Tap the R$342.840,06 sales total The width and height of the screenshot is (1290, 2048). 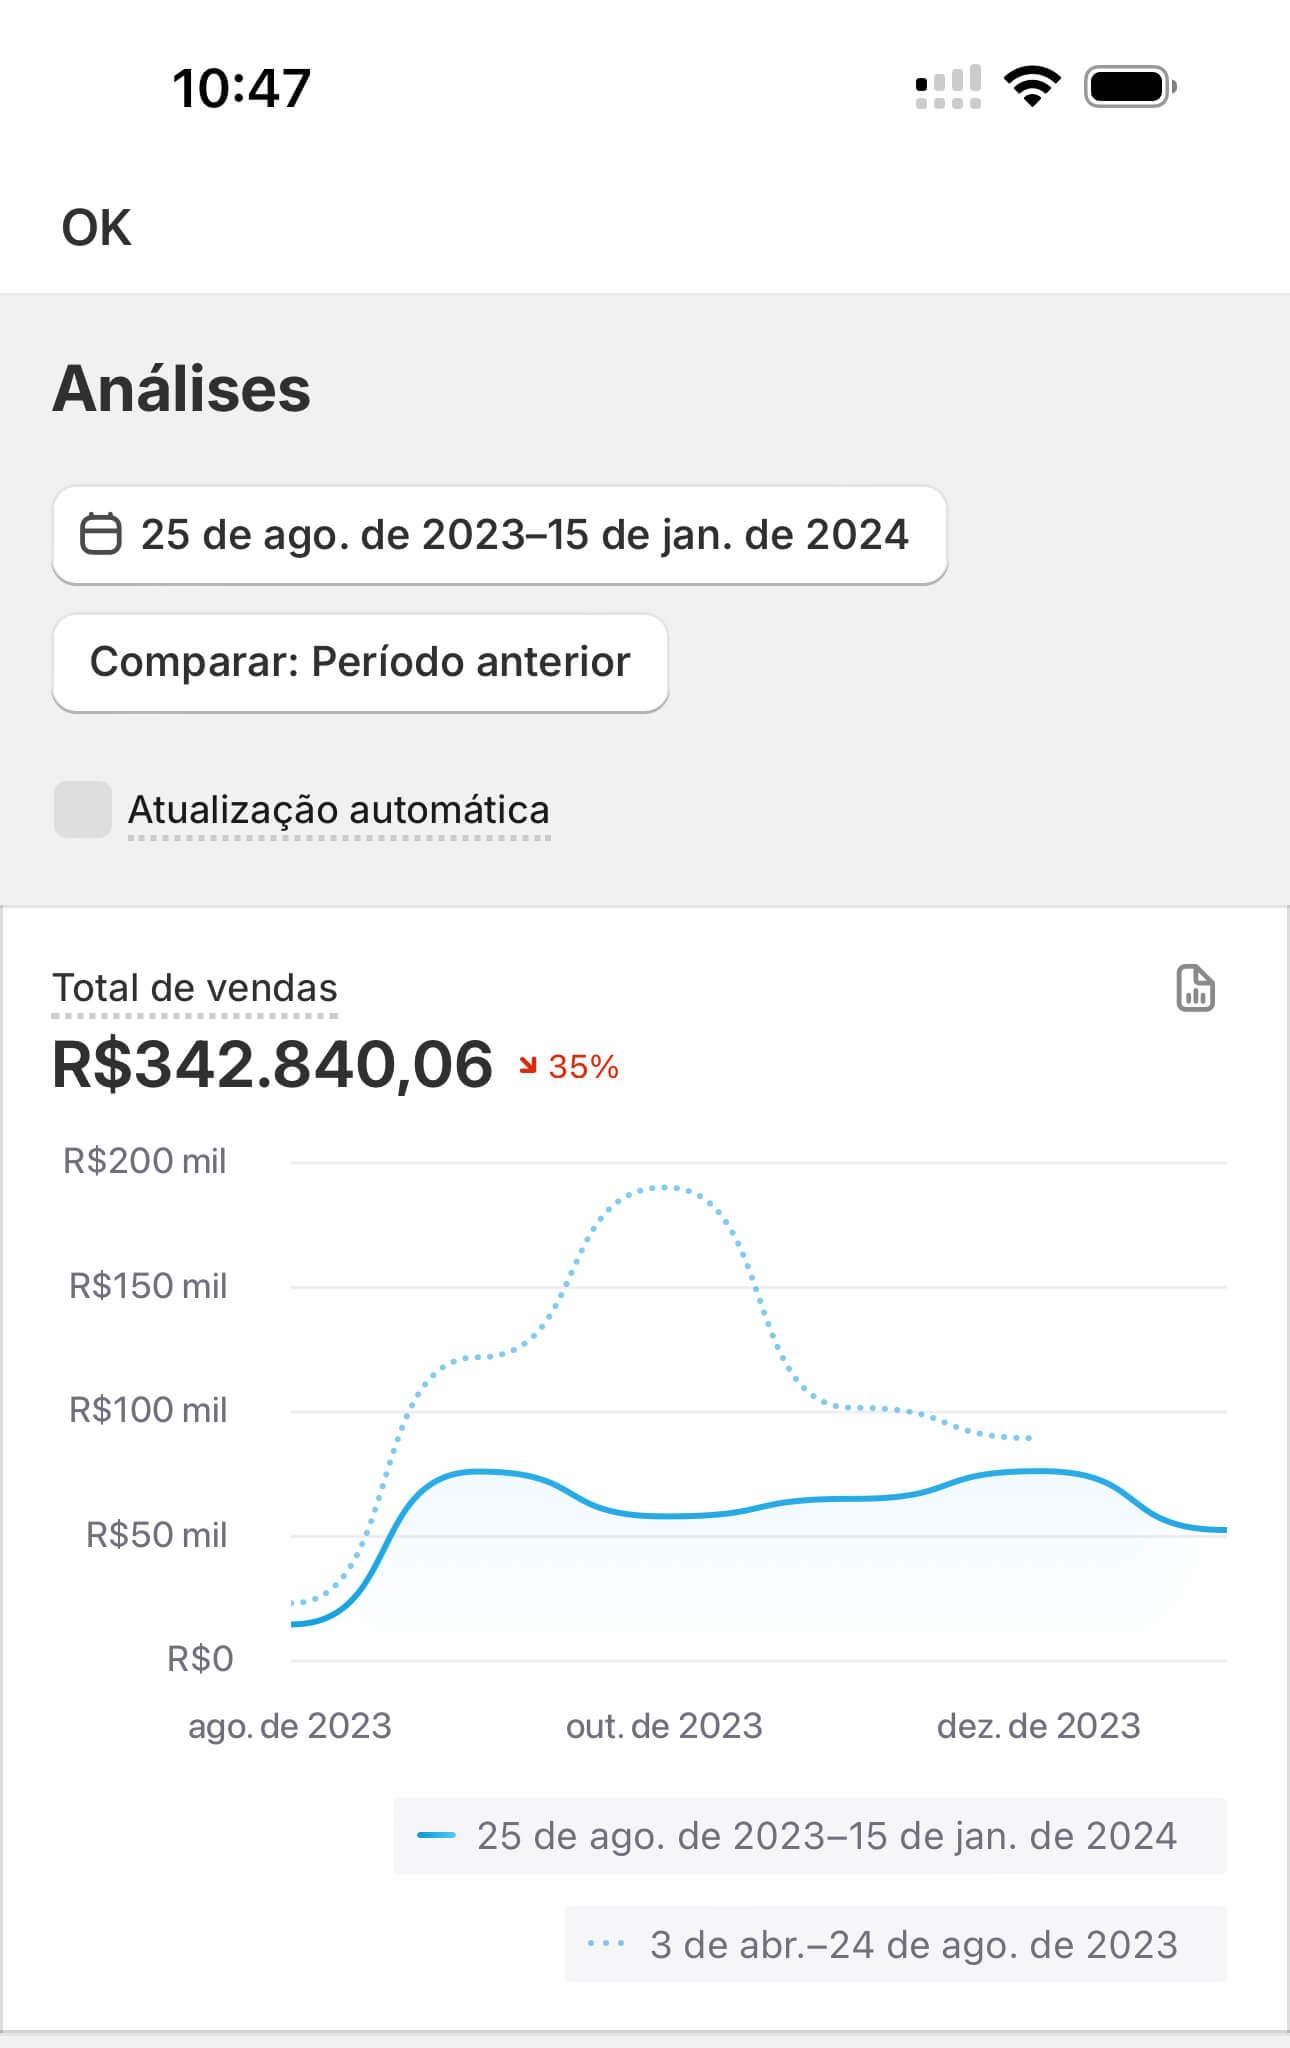(x=272, y=1065)
